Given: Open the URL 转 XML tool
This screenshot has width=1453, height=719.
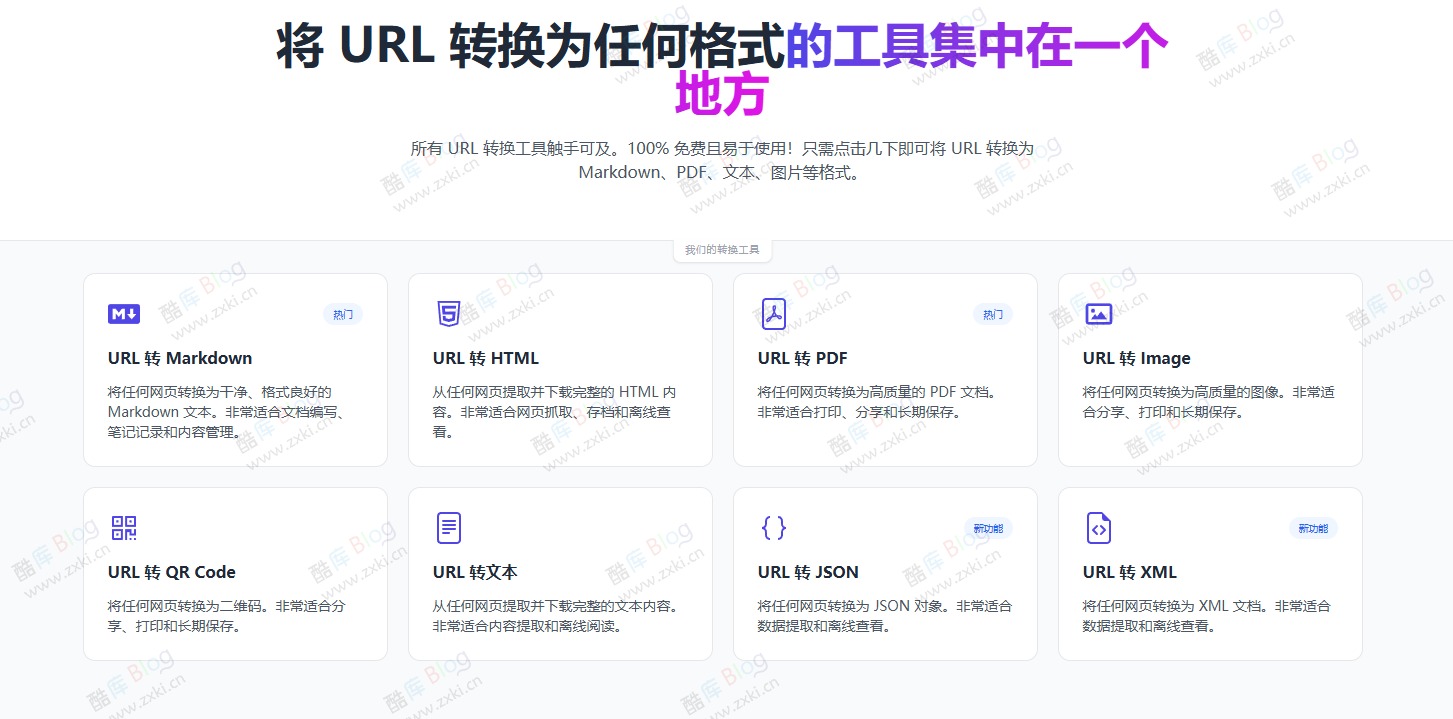Looking at the screenshot, I should pyautogui.click(x=1128, y=572).
